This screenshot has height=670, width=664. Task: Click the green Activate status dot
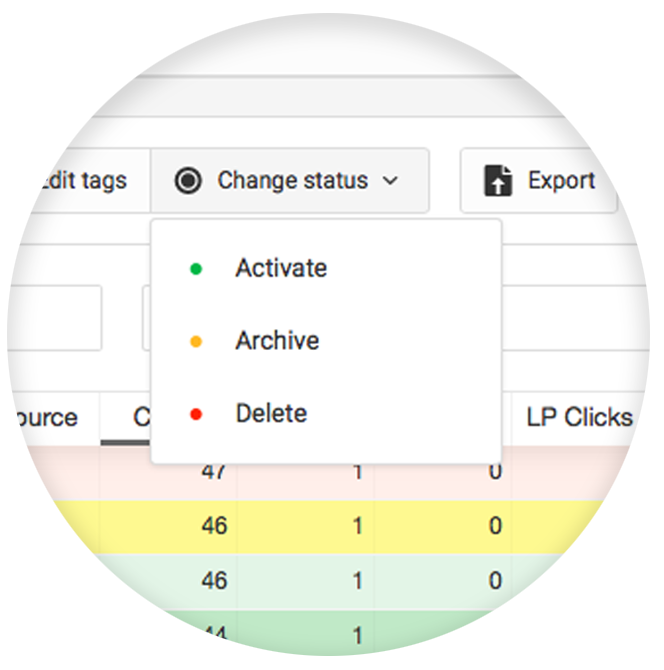tap(196, 269)
